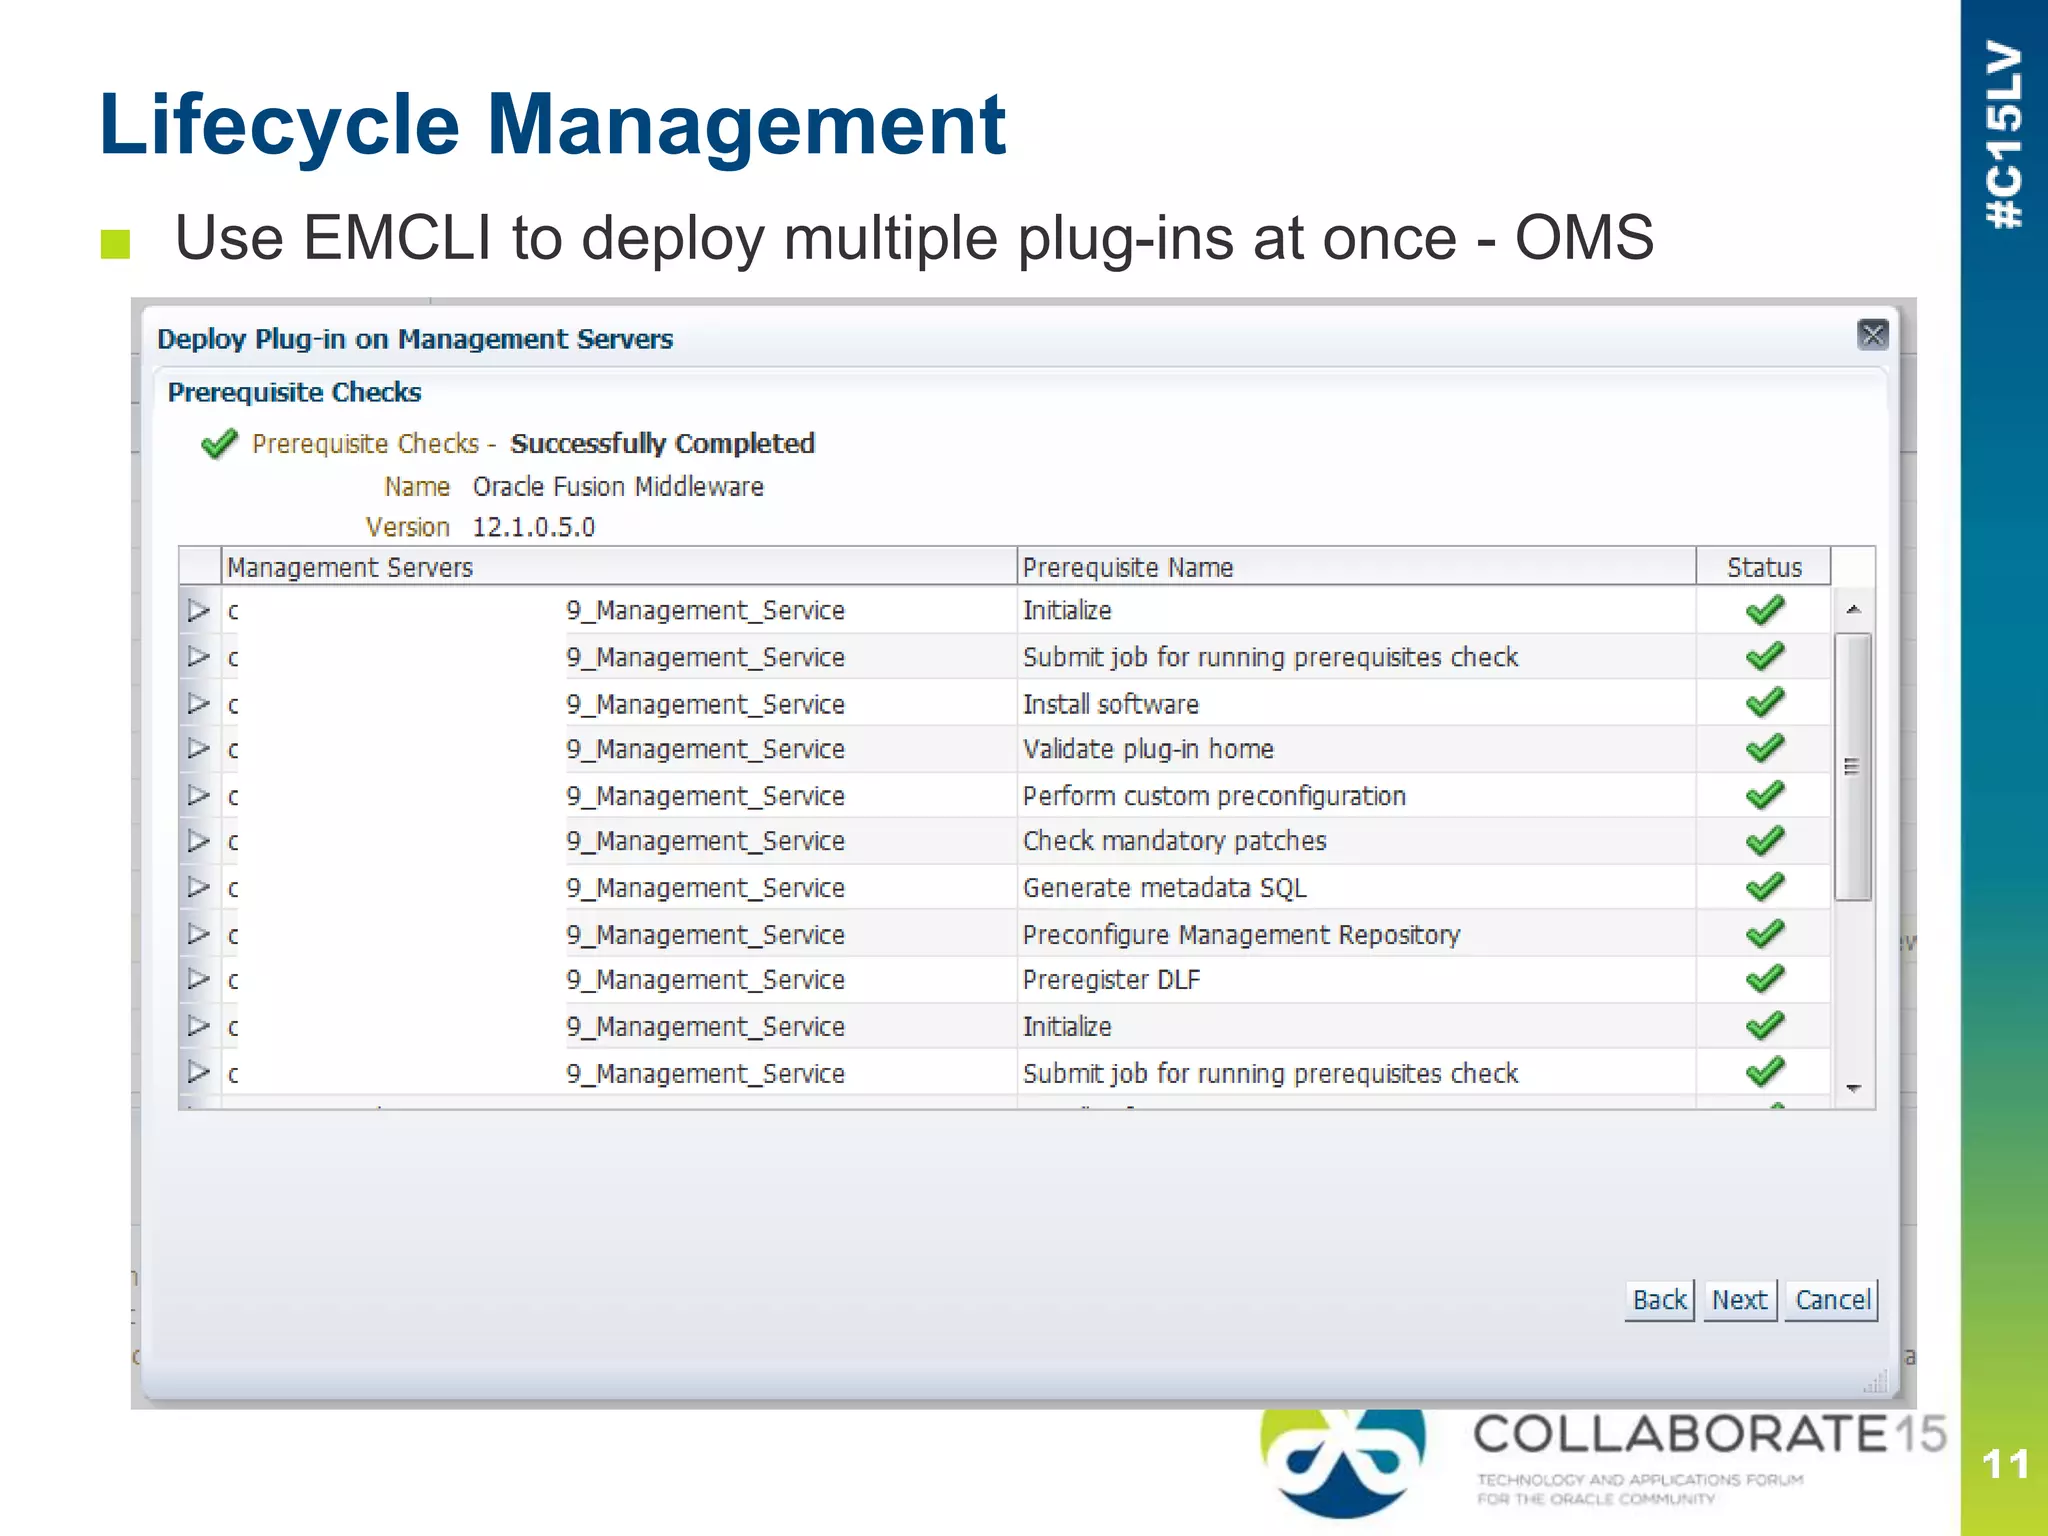Click the green checkmark beside Prerequisite Checks
Screen dimensions: 2048x1536
(219, 443)
